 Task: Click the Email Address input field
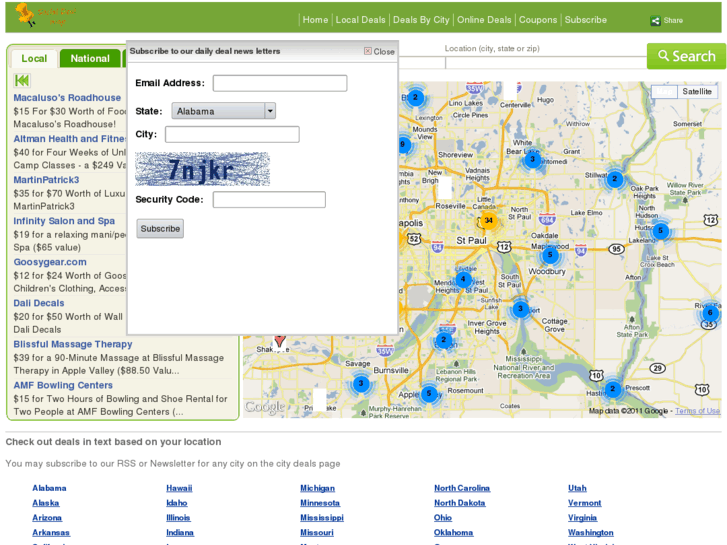click(x=280, y=83)
